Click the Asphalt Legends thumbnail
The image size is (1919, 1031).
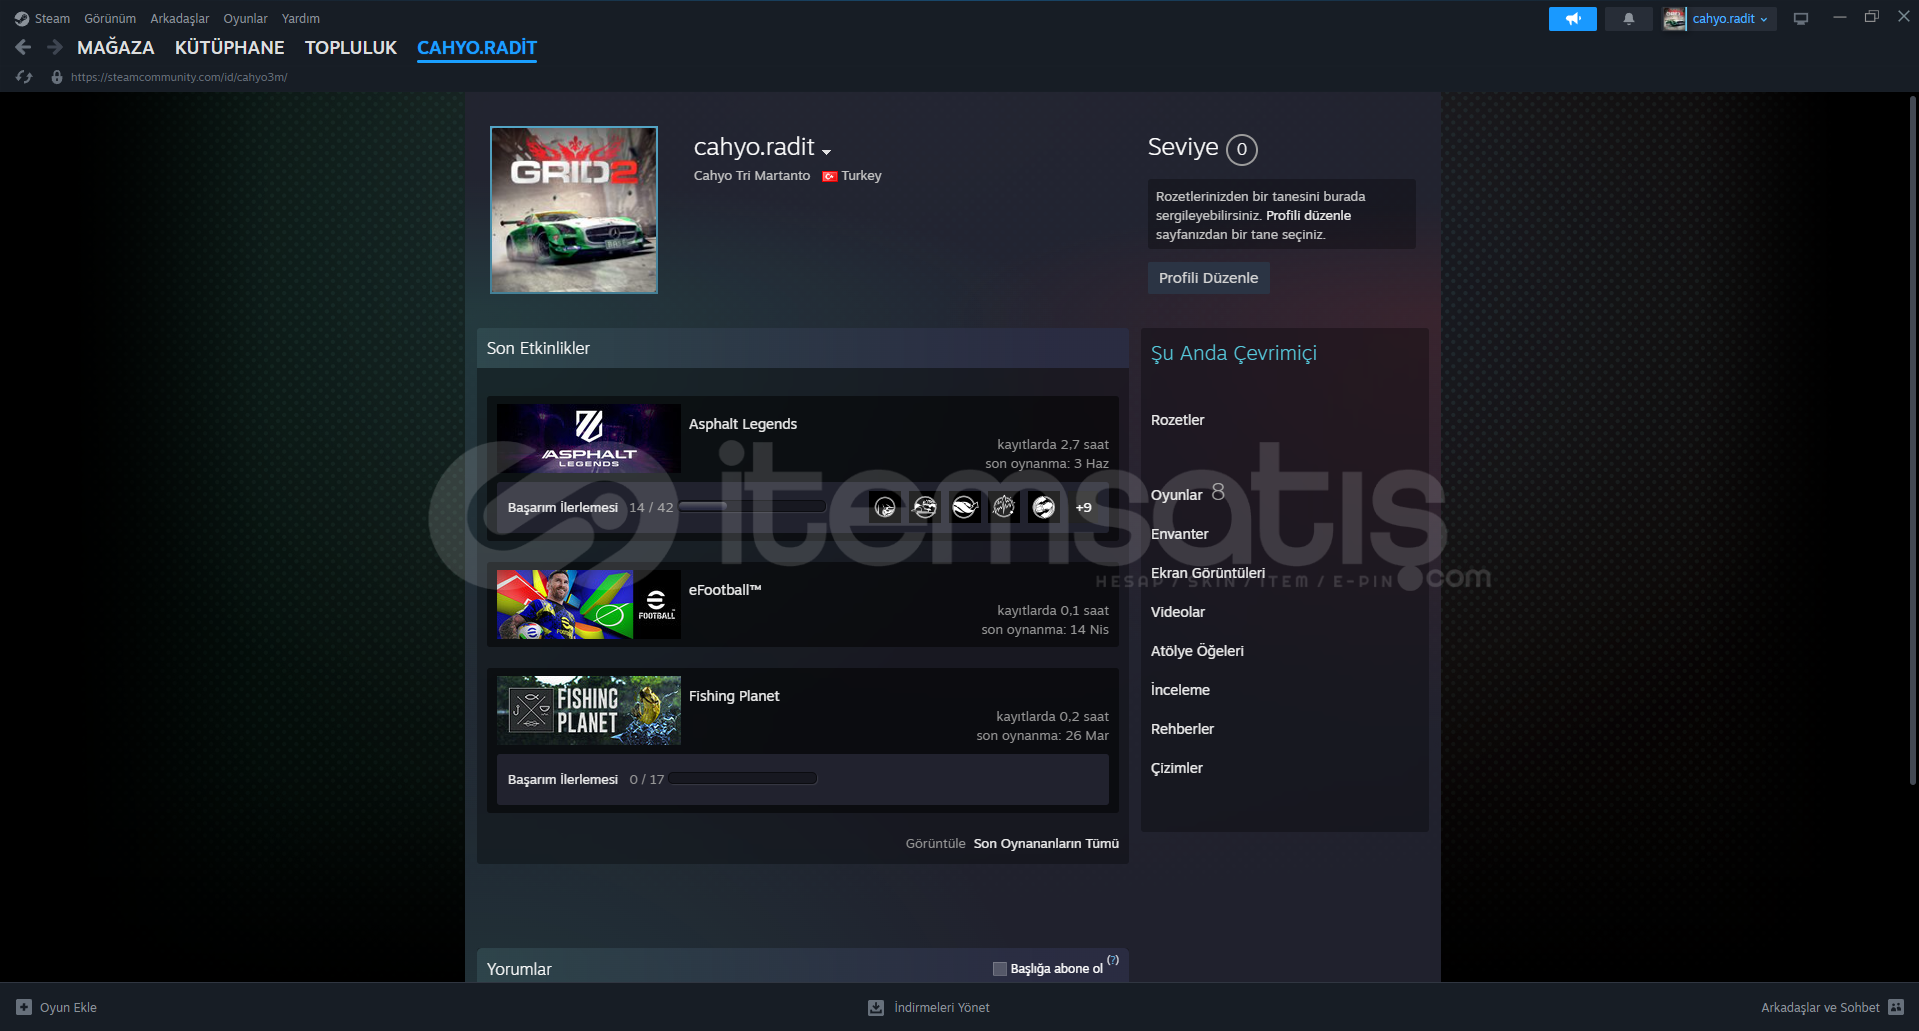pyautogui.click(x=589, y=438)
